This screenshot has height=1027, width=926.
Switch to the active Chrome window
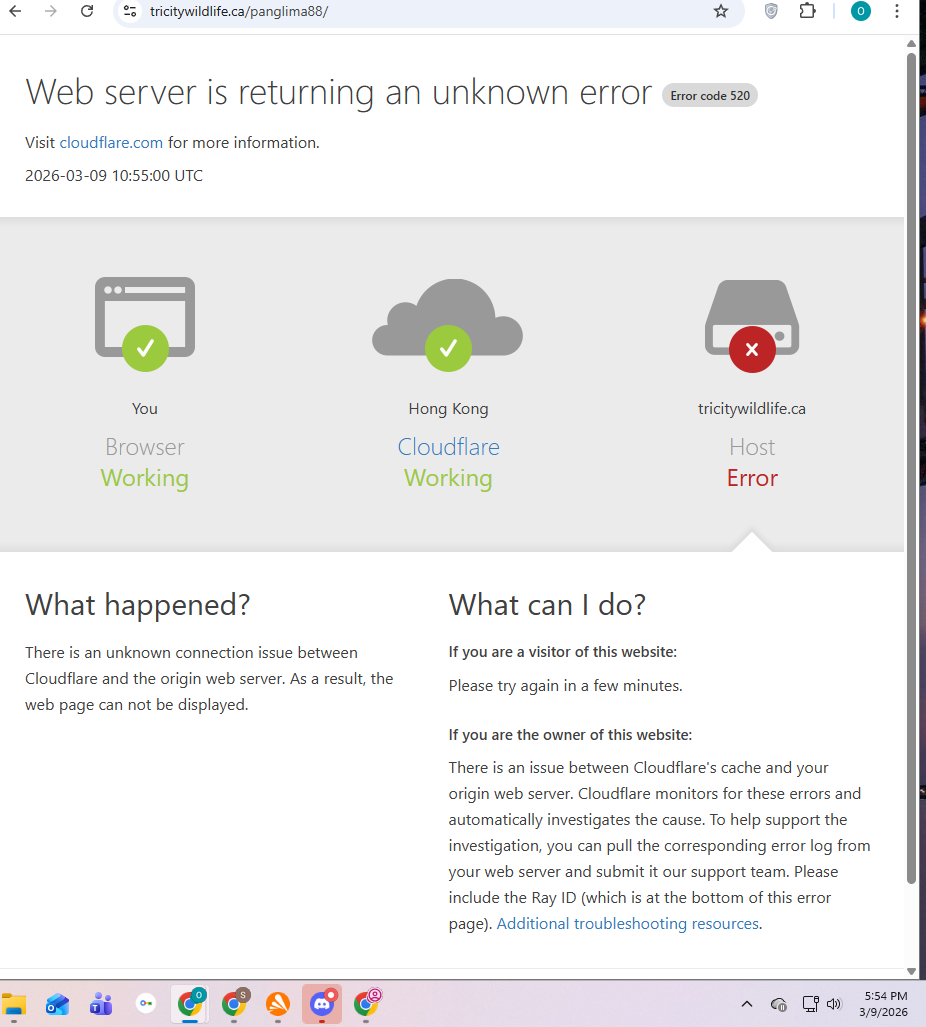[190, 1004]
